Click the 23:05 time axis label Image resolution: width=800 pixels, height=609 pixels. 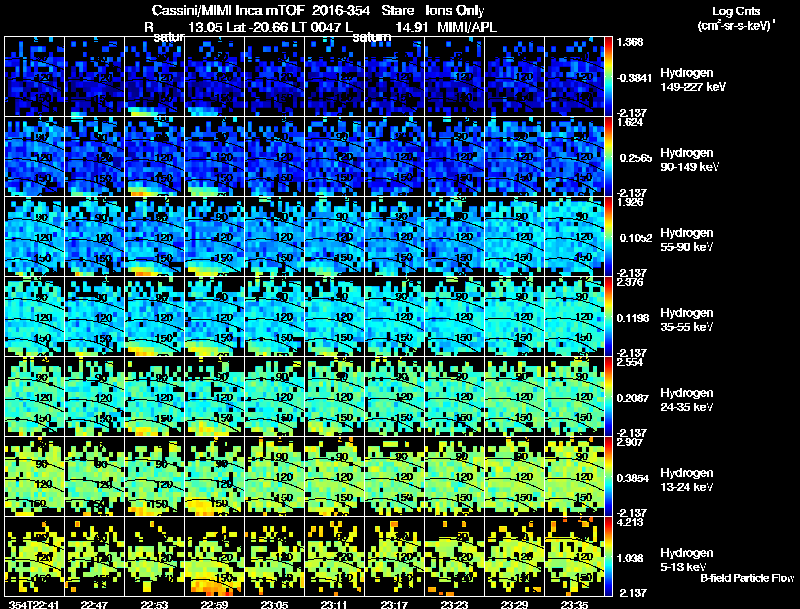tap(274, 605)
